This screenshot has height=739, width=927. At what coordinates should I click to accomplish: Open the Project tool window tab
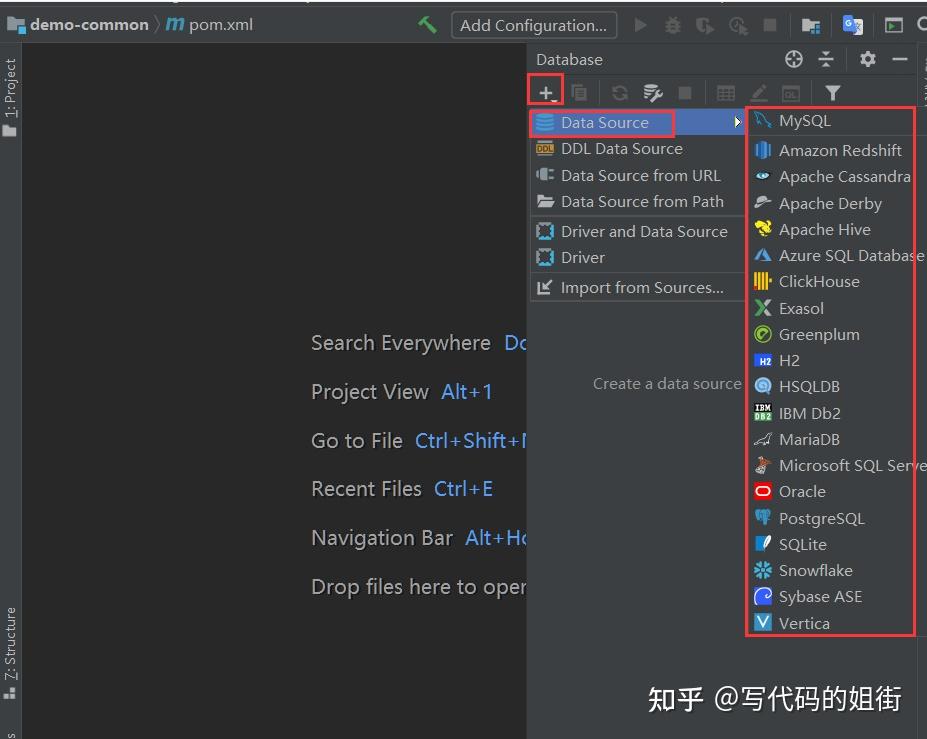coord(10,97)
